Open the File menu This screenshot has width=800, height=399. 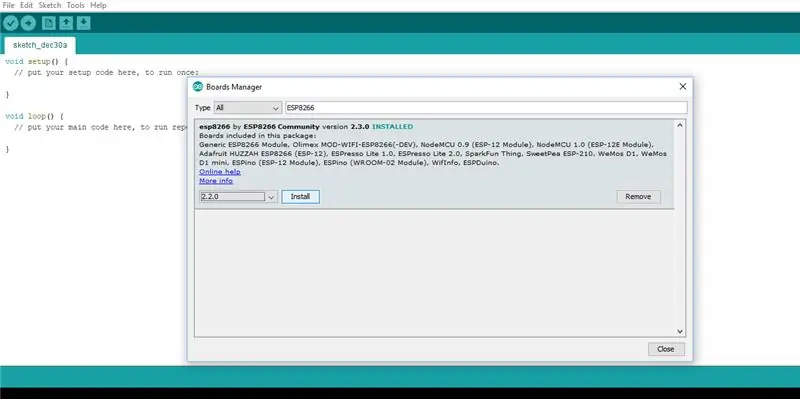8,5
